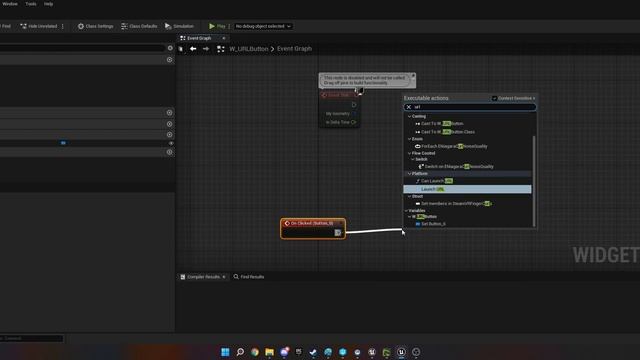Toggle the eye visibility icon on the variable row
The width and height of the screenshot is (640, 360).
click(171, 143)
